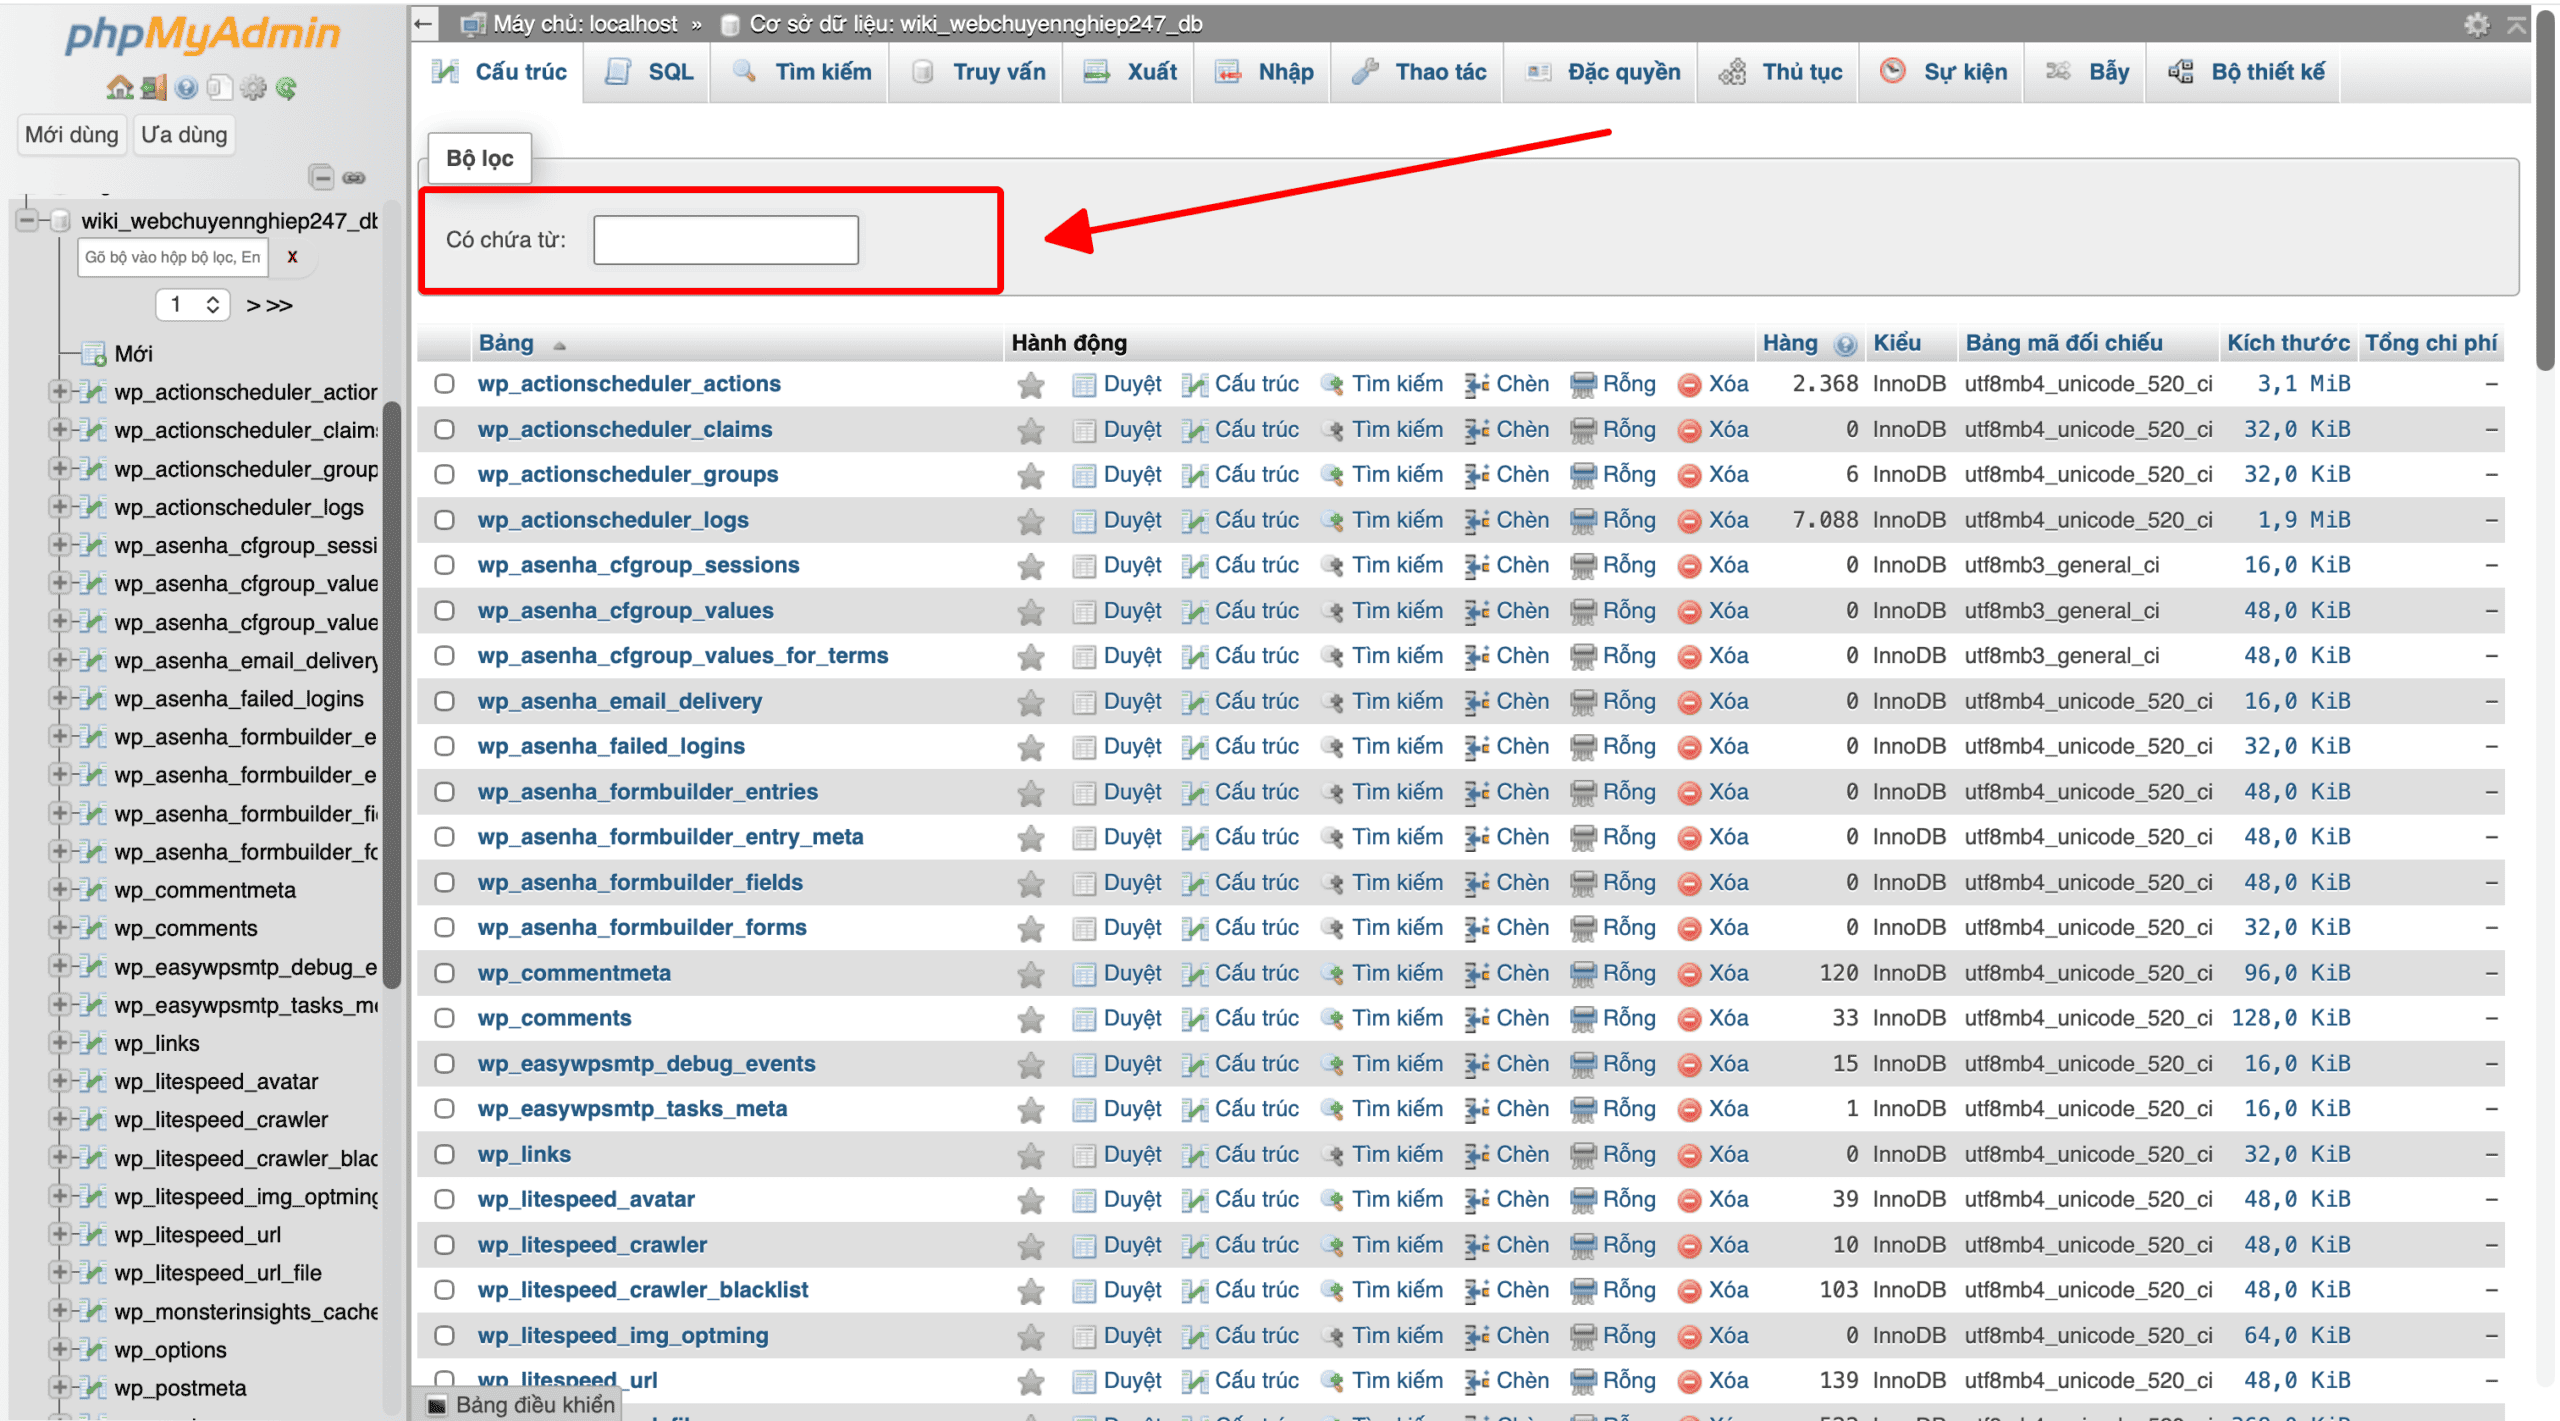Add wp_links to favorites via star

[1030, 1155]
